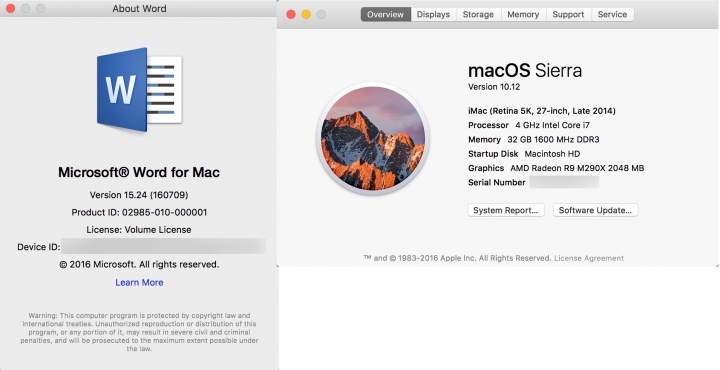The height and width of the screenshot is (370, 720).
Task: Click the Version 15.24 (160709) text
Action: tap(139, 195)
